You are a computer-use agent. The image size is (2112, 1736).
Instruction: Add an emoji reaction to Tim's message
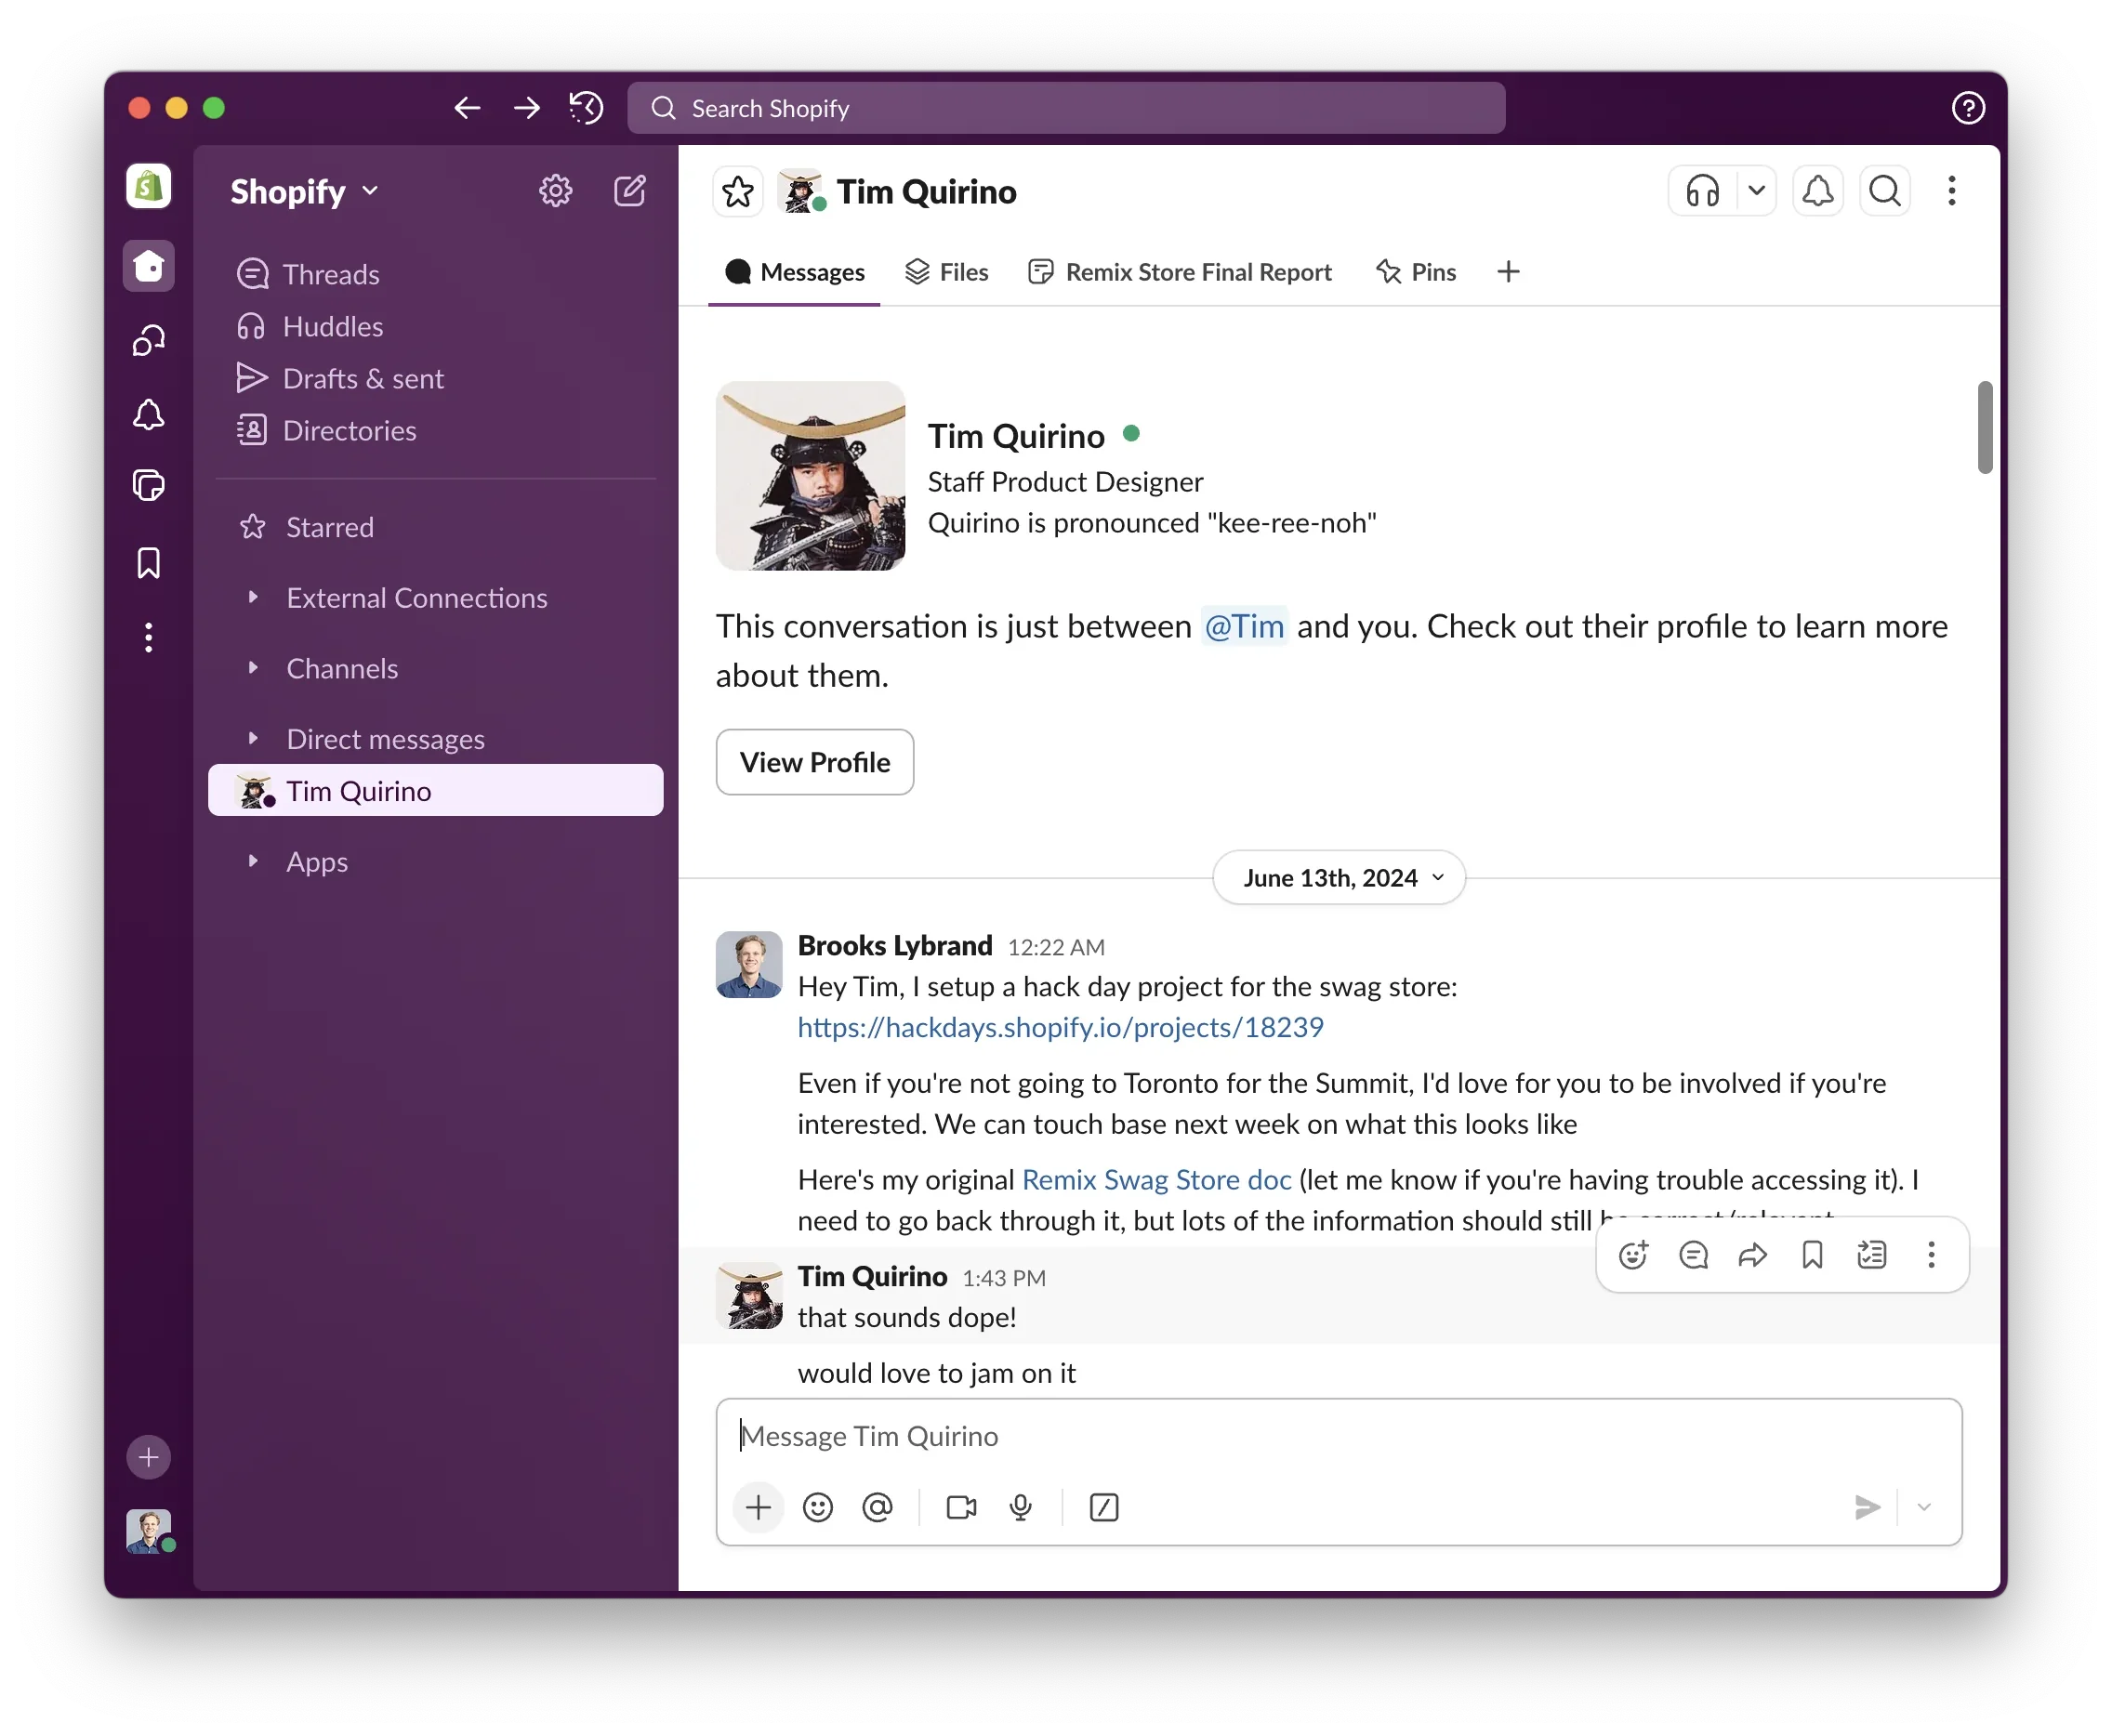(1632, 1254)
